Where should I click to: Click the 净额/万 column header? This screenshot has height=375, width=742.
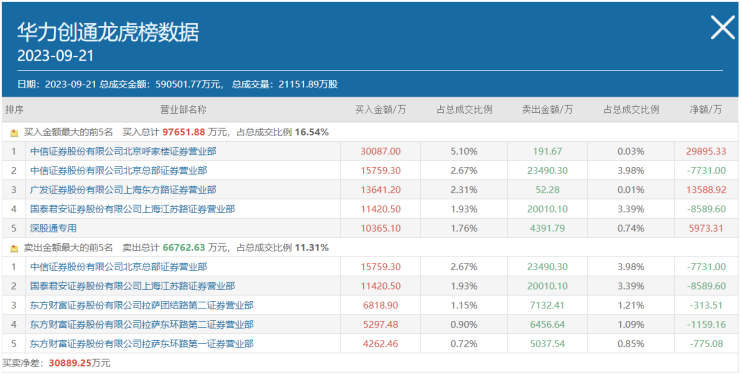(x=706, y=110)
